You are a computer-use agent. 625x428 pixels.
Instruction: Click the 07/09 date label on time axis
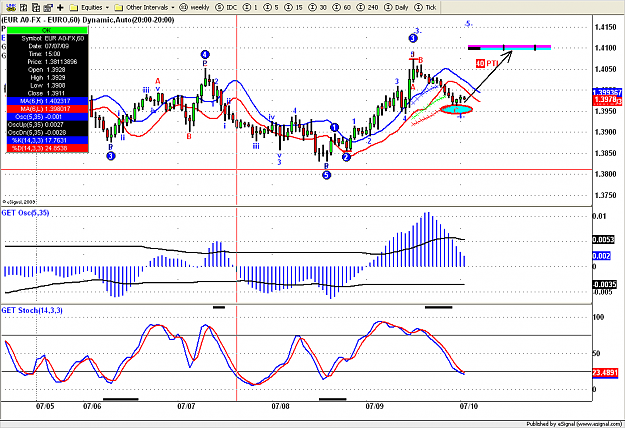(374, 406)
